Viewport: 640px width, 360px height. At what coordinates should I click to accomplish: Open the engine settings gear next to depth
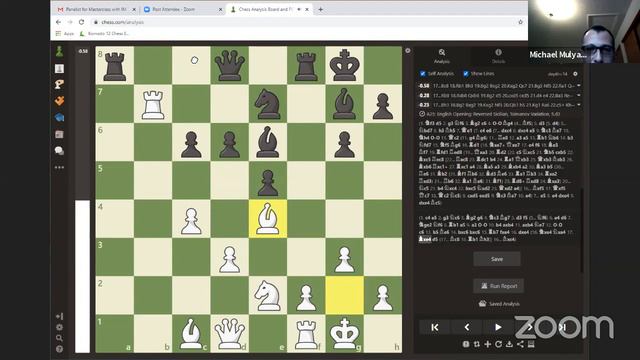click(x=576, y=74)
